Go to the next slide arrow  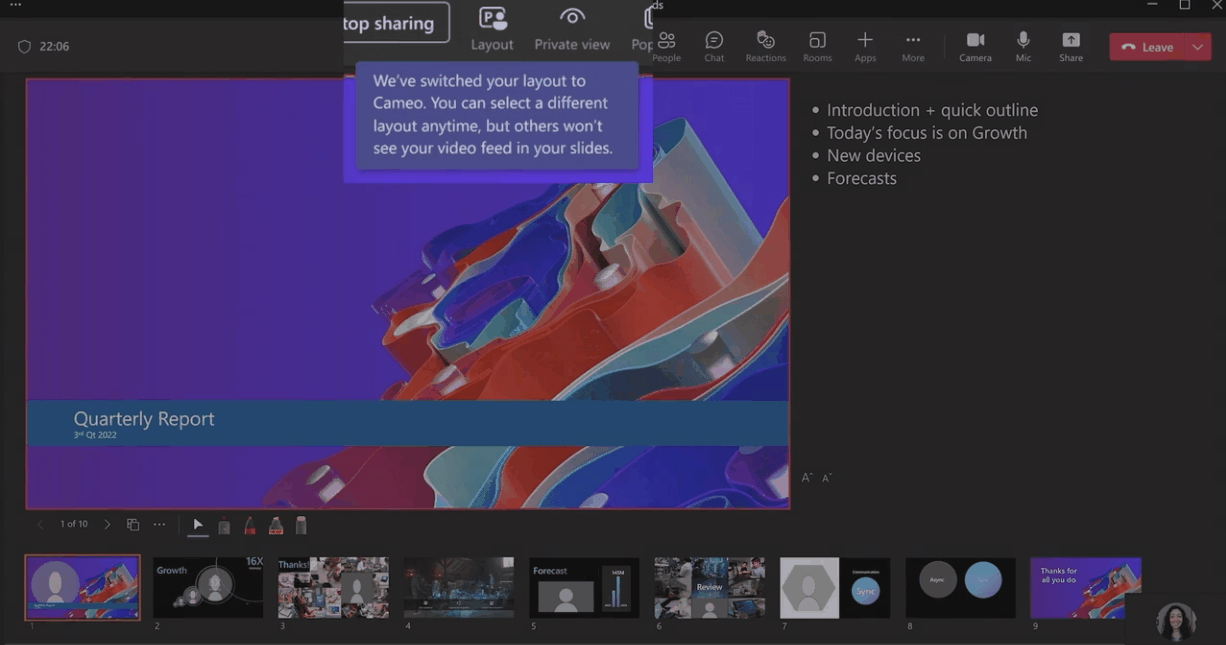click(x=108, y=525)
